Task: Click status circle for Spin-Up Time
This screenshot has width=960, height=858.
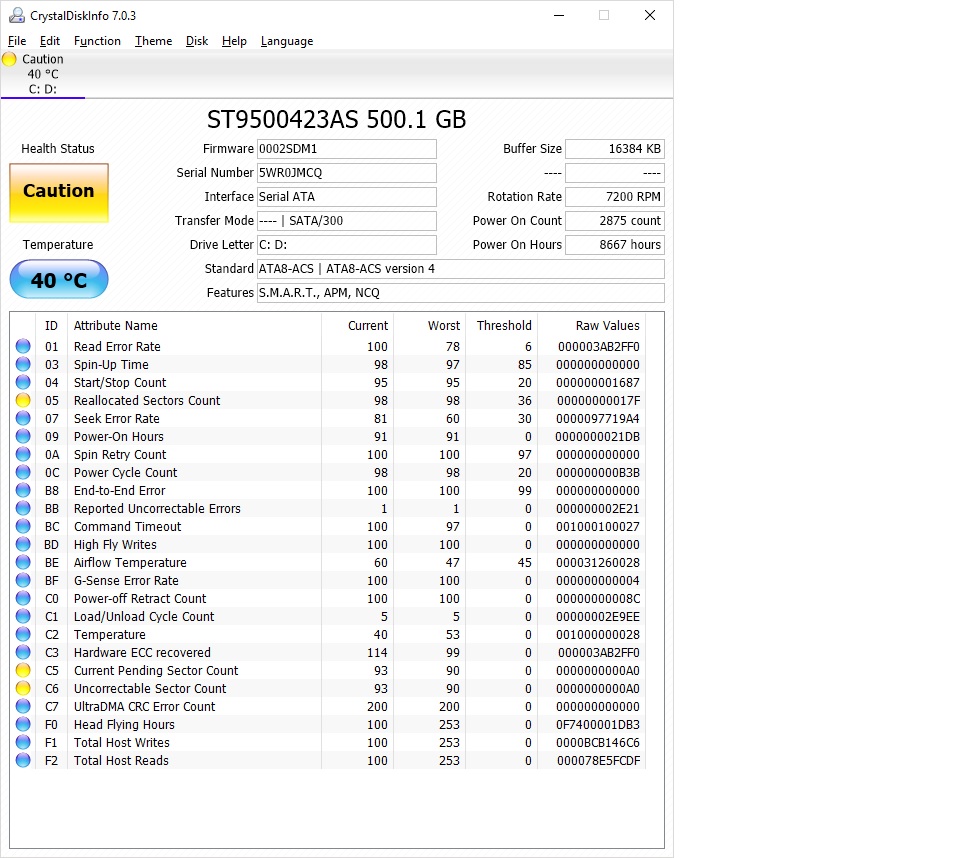Action: click(23, 364)
